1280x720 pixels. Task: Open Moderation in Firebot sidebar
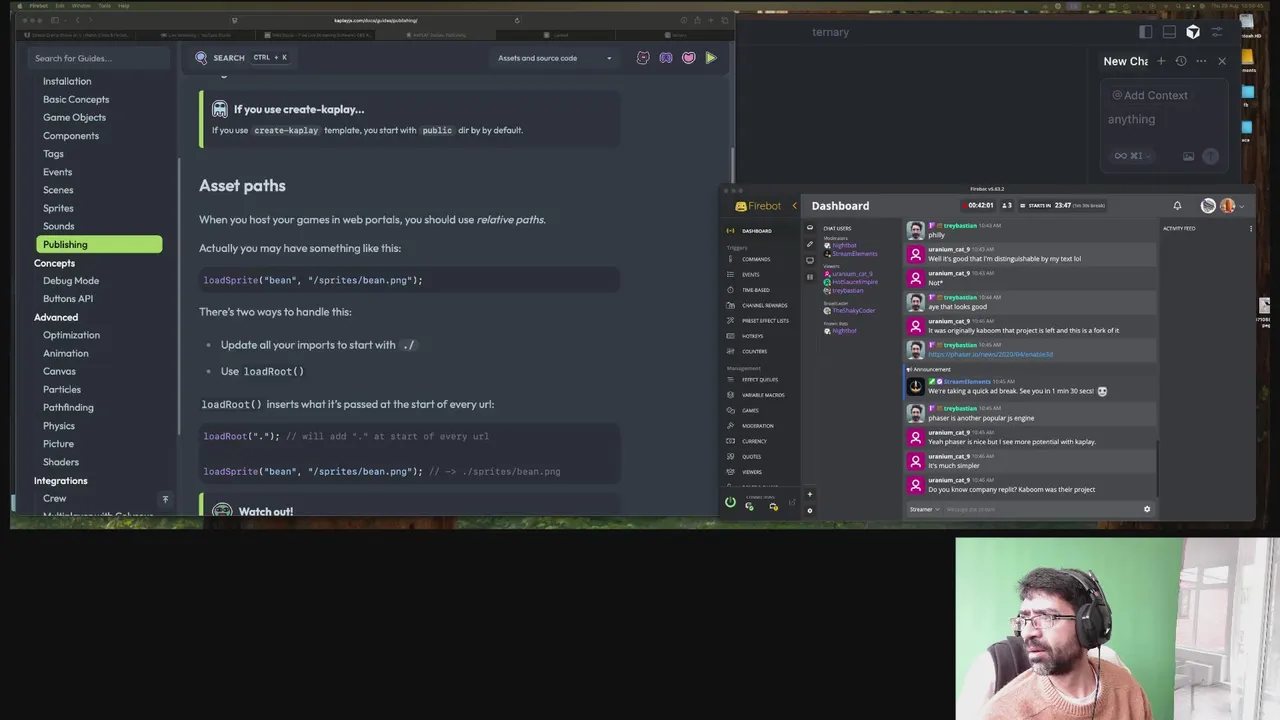[757, 426]
